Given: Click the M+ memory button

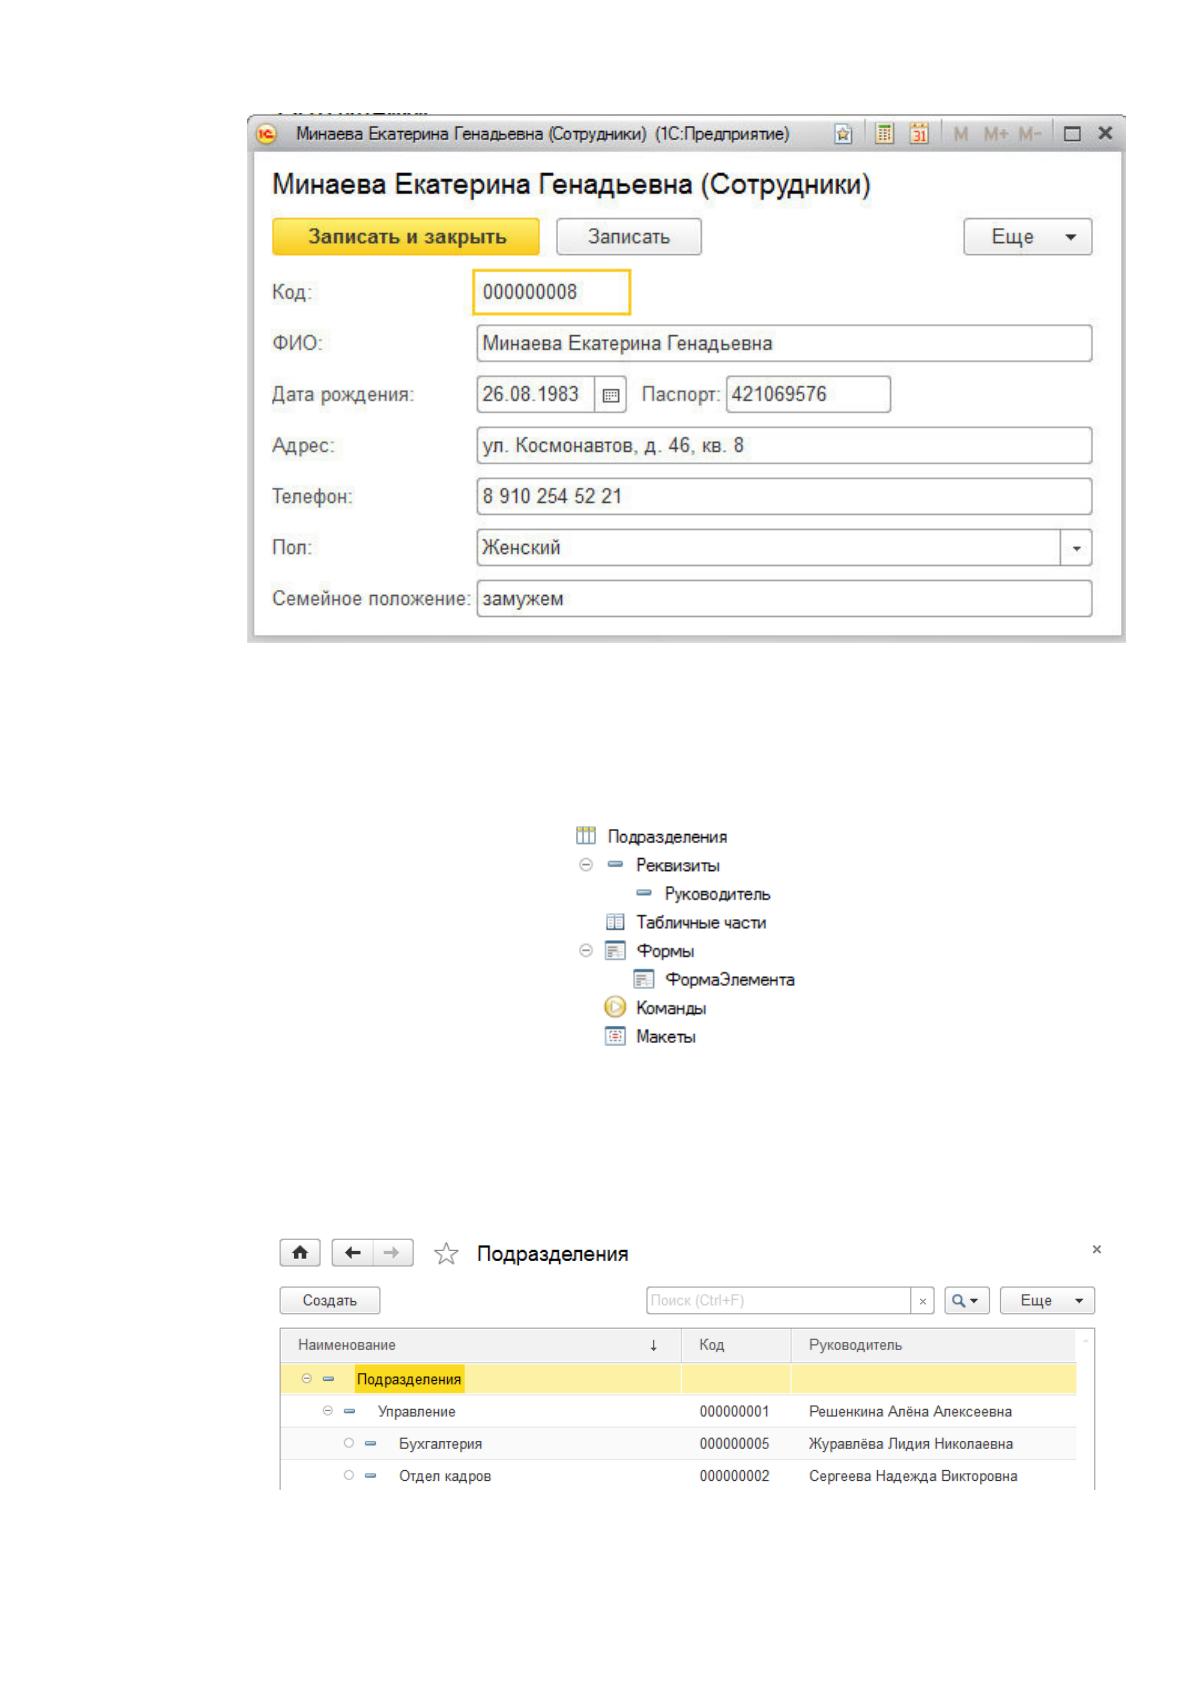Looking at the screenshot, I should [x=997, y=134].
